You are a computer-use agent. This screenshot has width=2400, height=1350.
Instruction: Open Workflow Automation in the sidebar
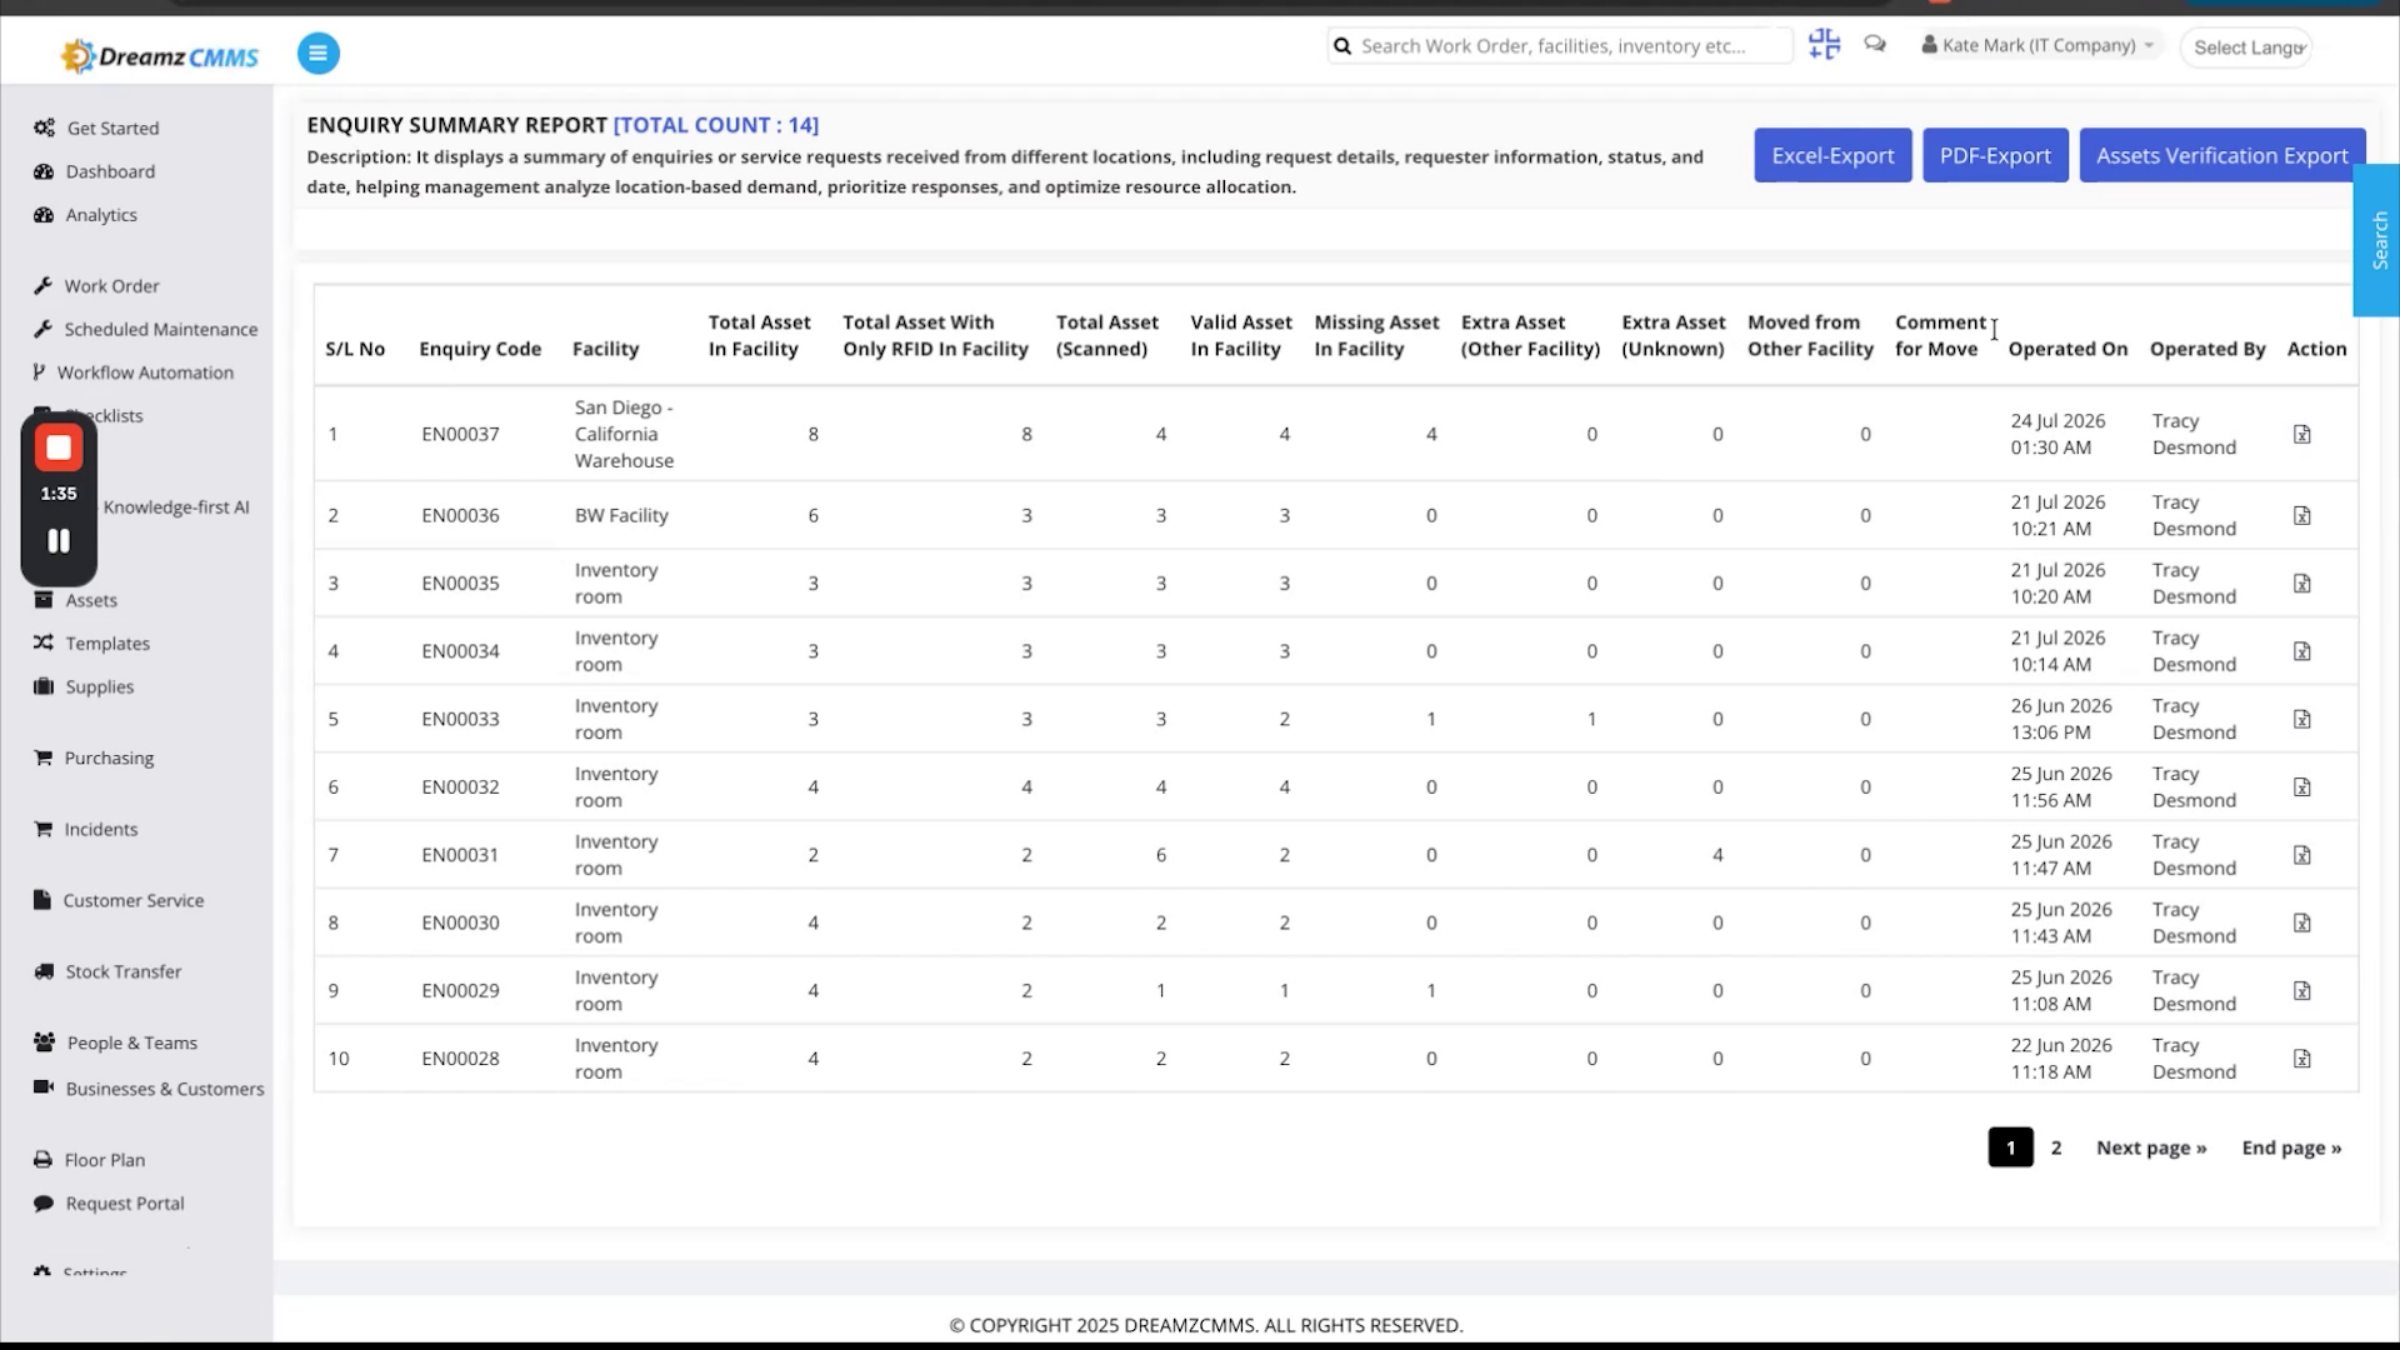pyautogui.click(x=145, y=372)
